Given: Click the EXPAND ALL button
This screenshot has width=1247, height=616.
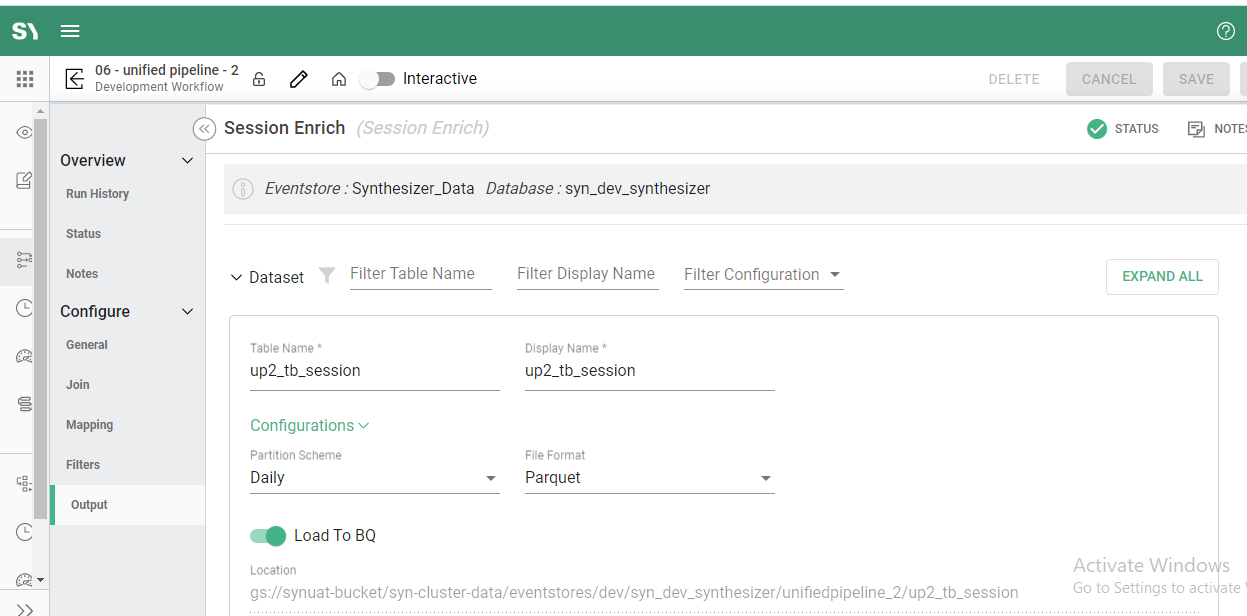Looking at the screenshot, I should 1162,277.
